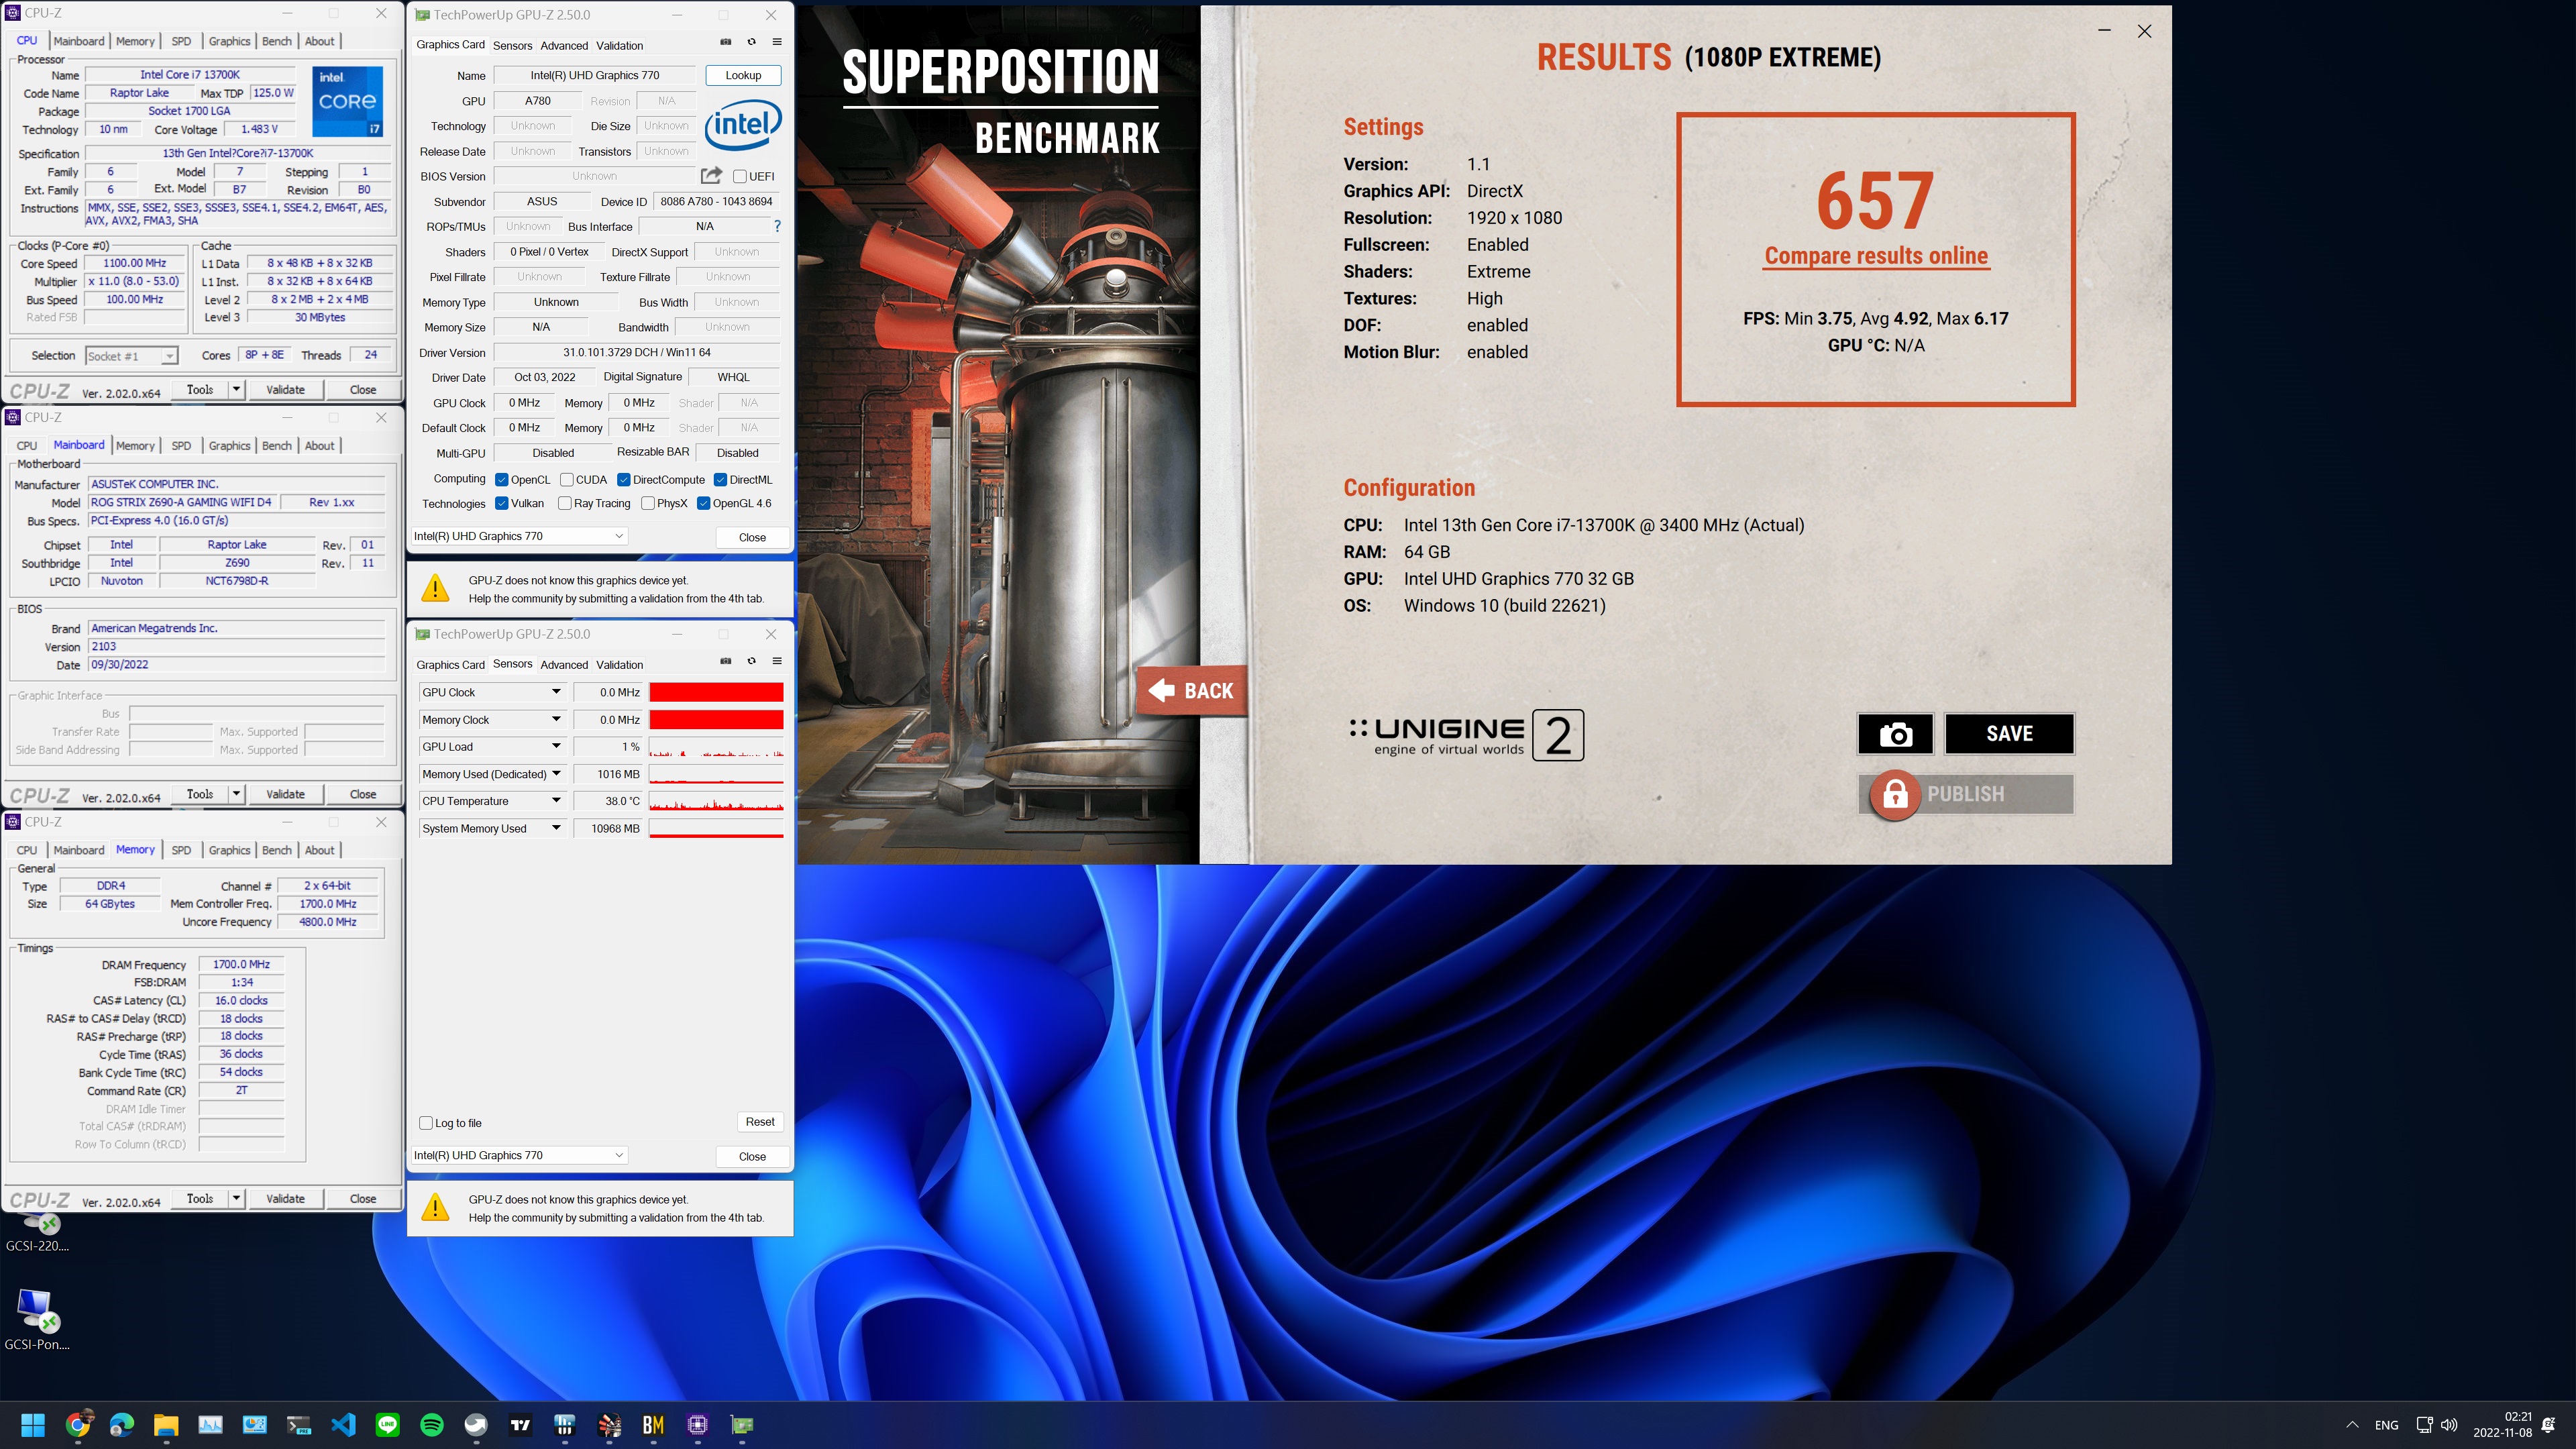Select Sensors tab in top GPU-Z window
Viewport: 2576px width, 1449px height.
pos(512,46)
